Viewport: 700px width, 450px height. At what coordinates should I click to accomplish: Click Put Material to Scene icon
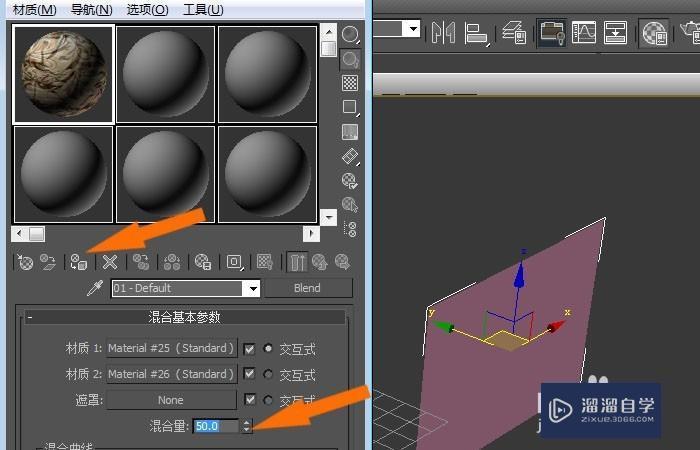[x=48, y=262]
